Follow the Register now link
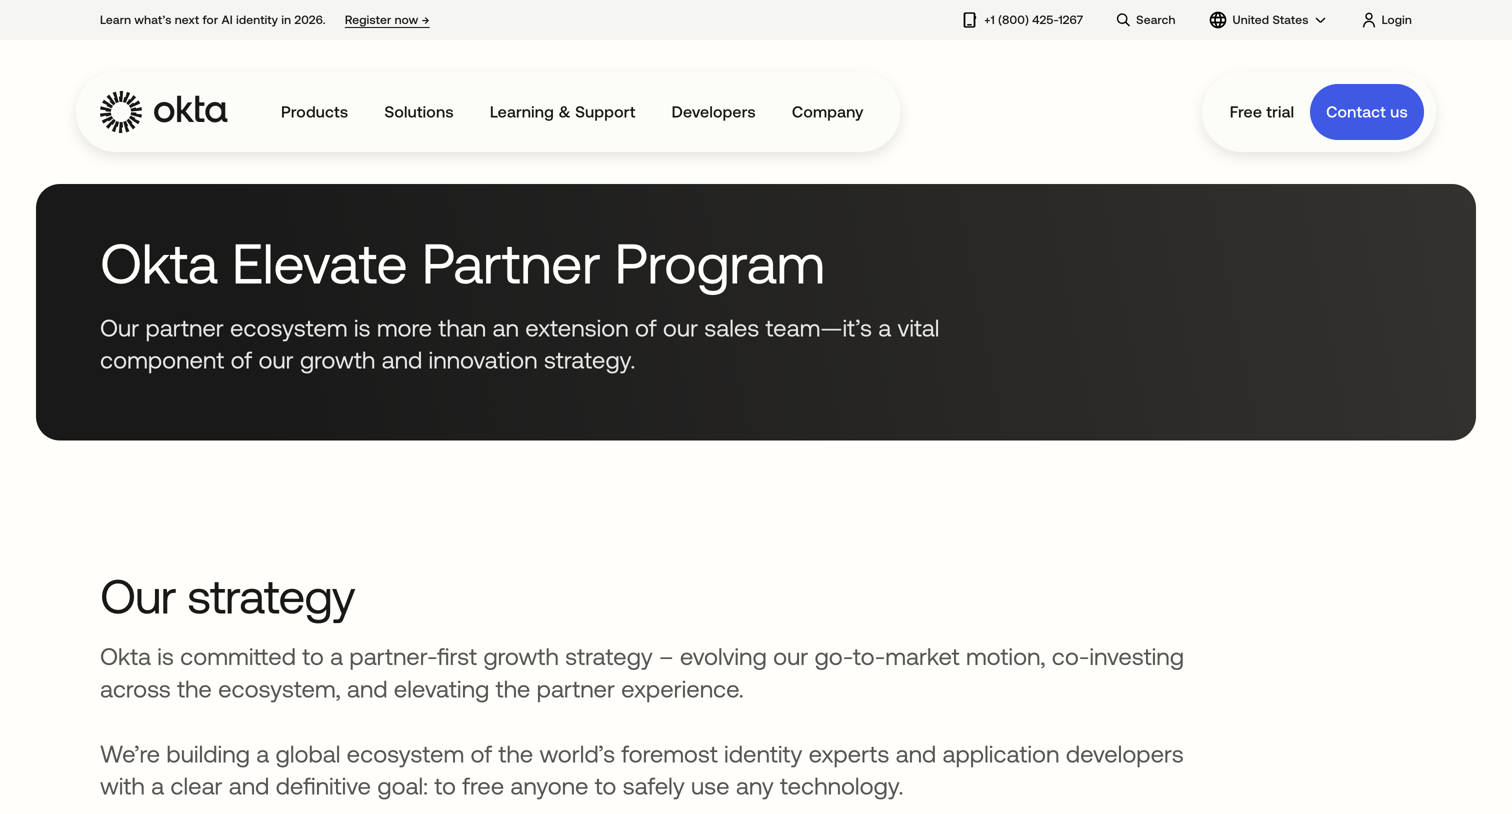The width and height of the screenshot is (1512, 814). (x=387, y=20)
